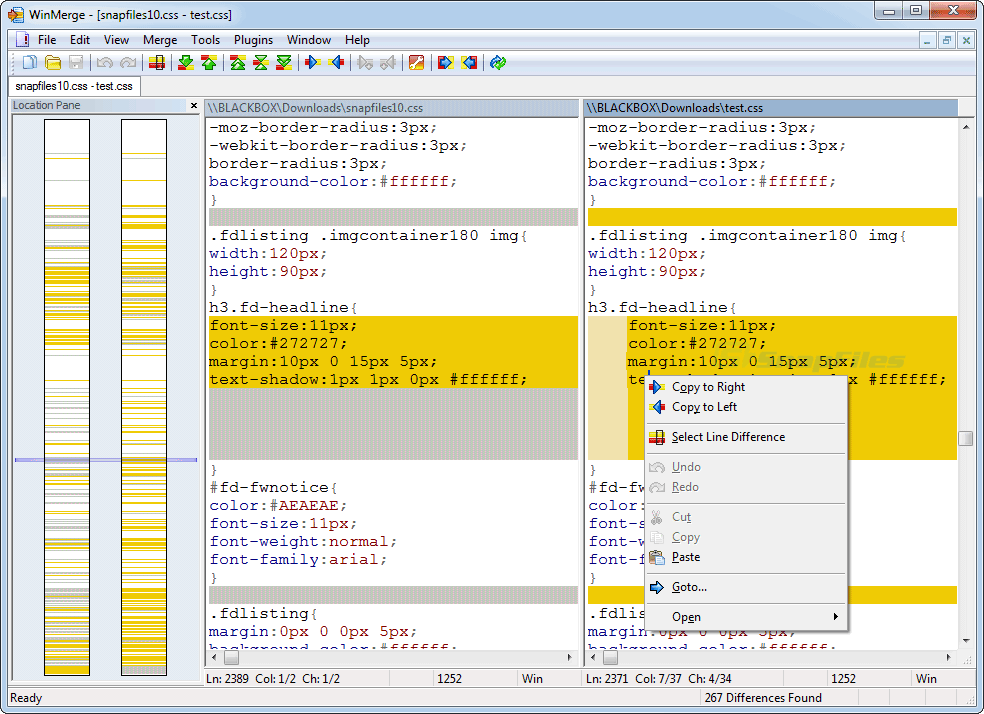Switch to the snapfiles10.css - test.css tab

[x=74, y=86]
